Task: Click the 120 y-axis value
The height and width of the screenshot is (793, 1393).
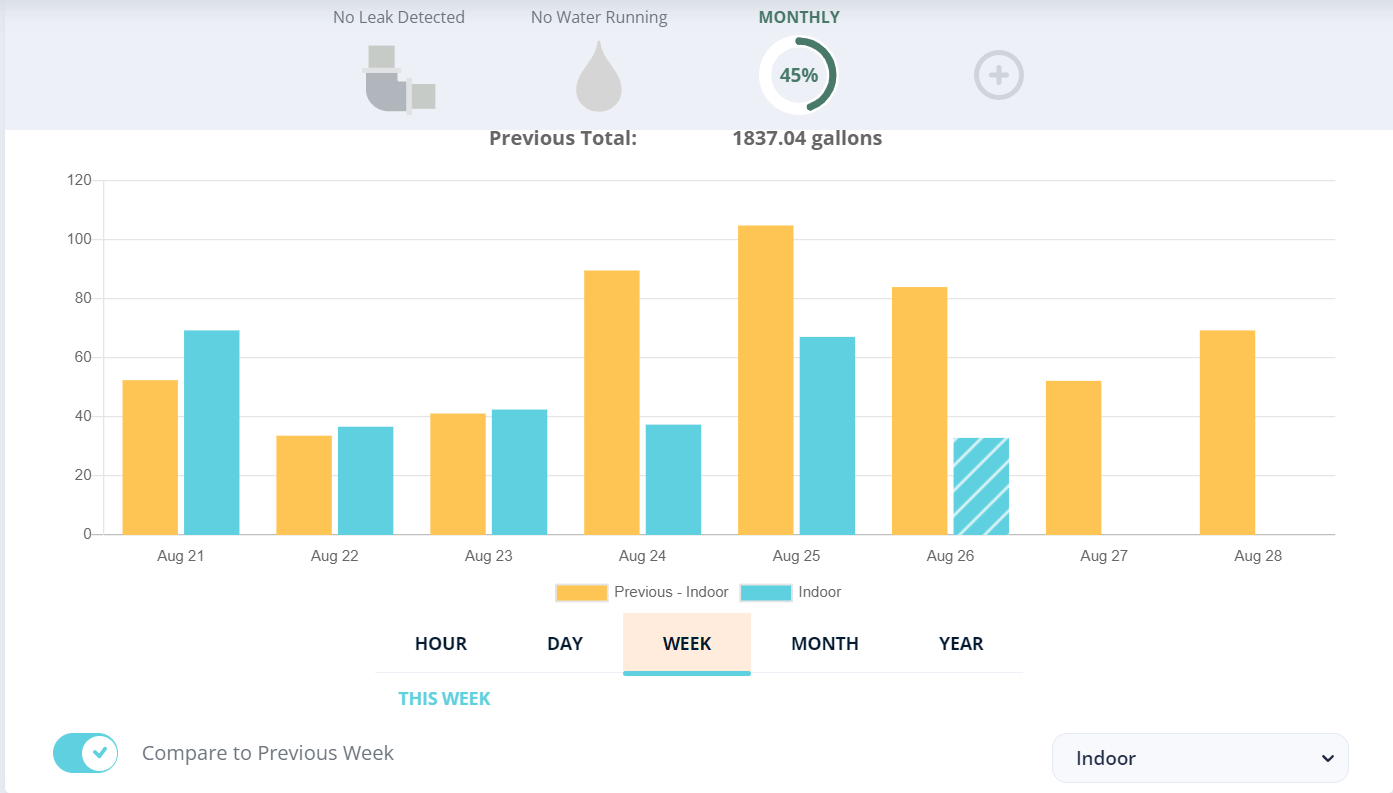Action: [x=80, y=181]
